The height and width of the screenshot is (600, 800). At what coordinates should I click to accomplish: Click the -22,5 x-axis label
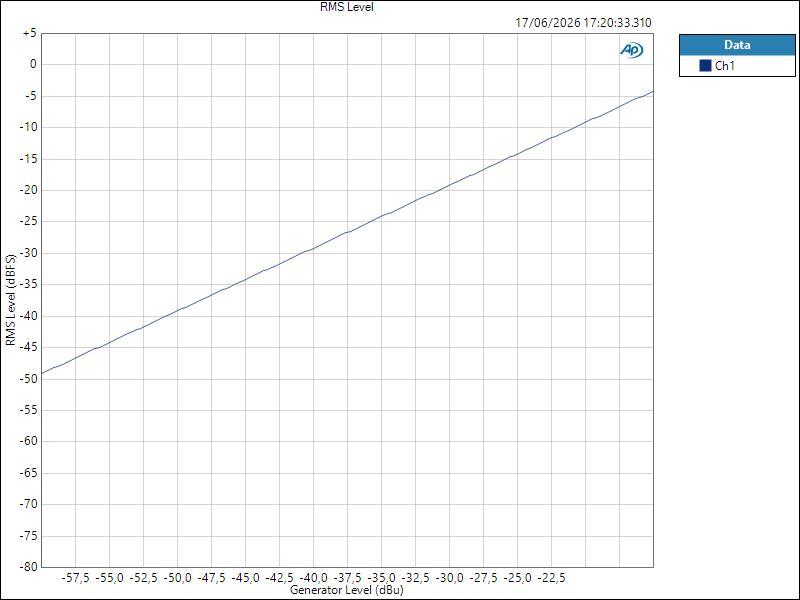(x=552, y=578)
